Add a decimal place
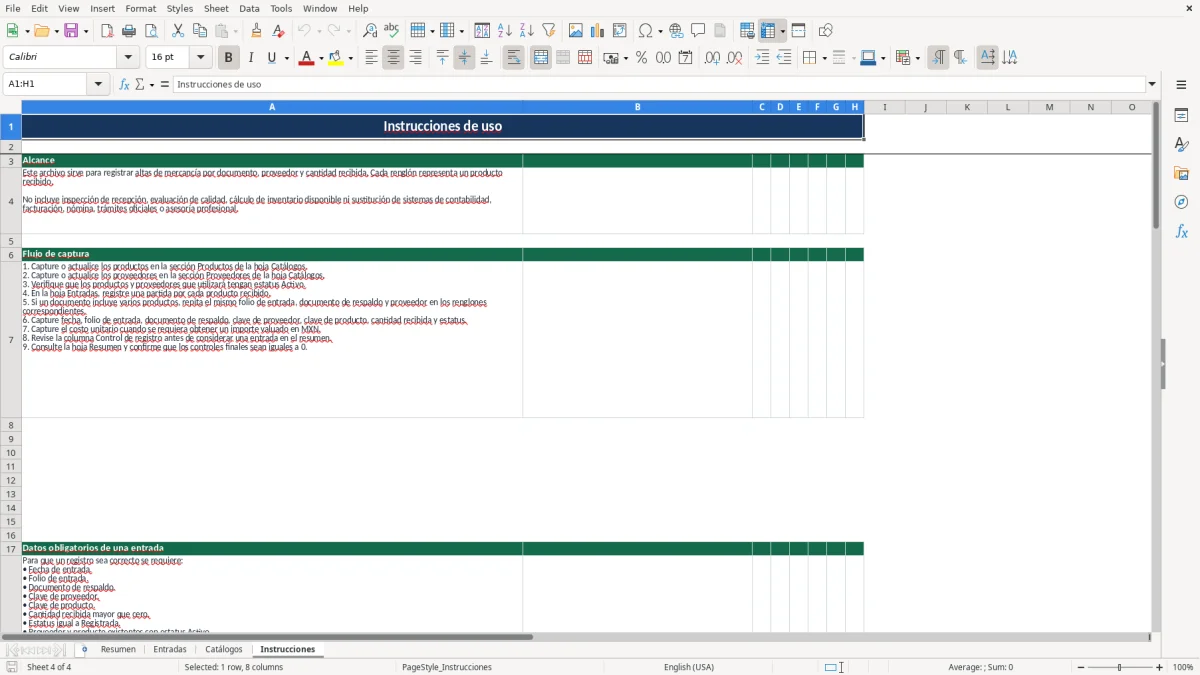Screen dimensions: 1200x675 coord(712,58)
